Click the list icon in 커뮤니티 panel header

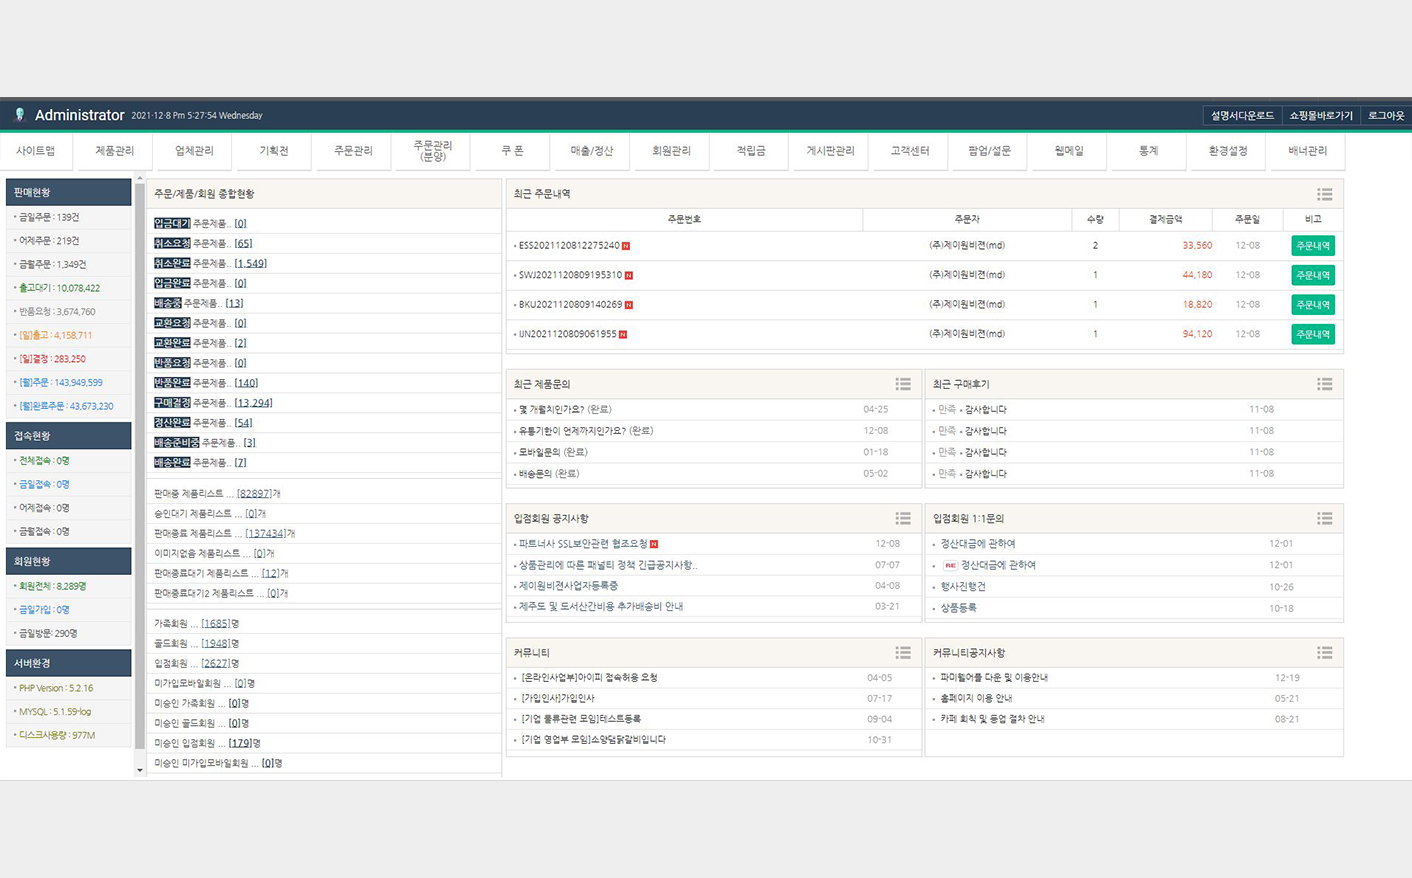coord(902,652)
